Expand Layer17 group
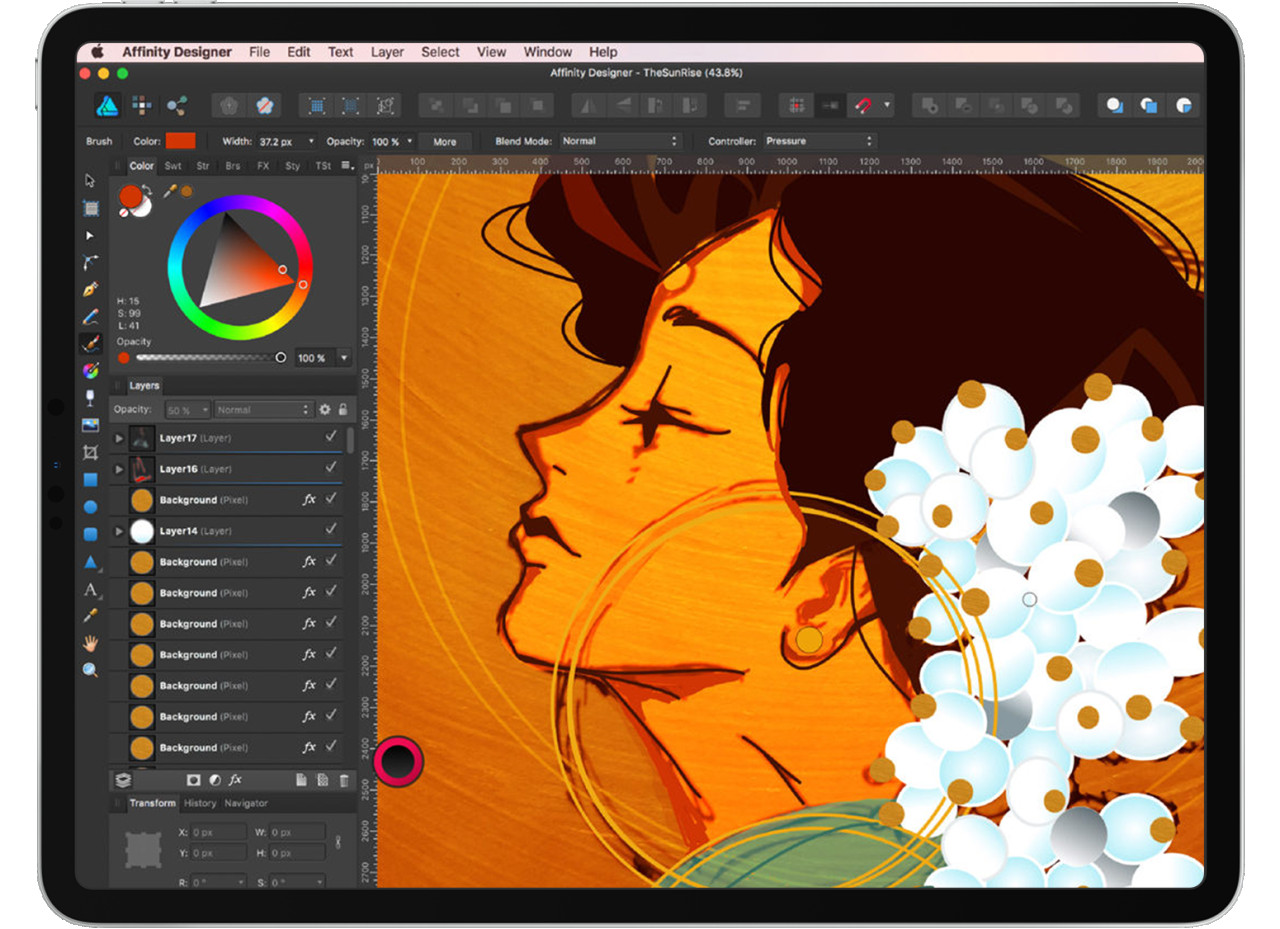 [x=119, y=438]
